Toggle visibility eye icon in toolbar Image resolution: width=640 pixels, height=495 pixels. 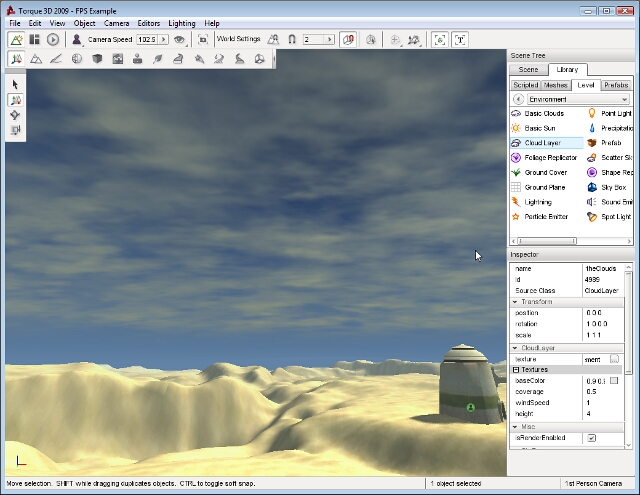tap(179, 39)
